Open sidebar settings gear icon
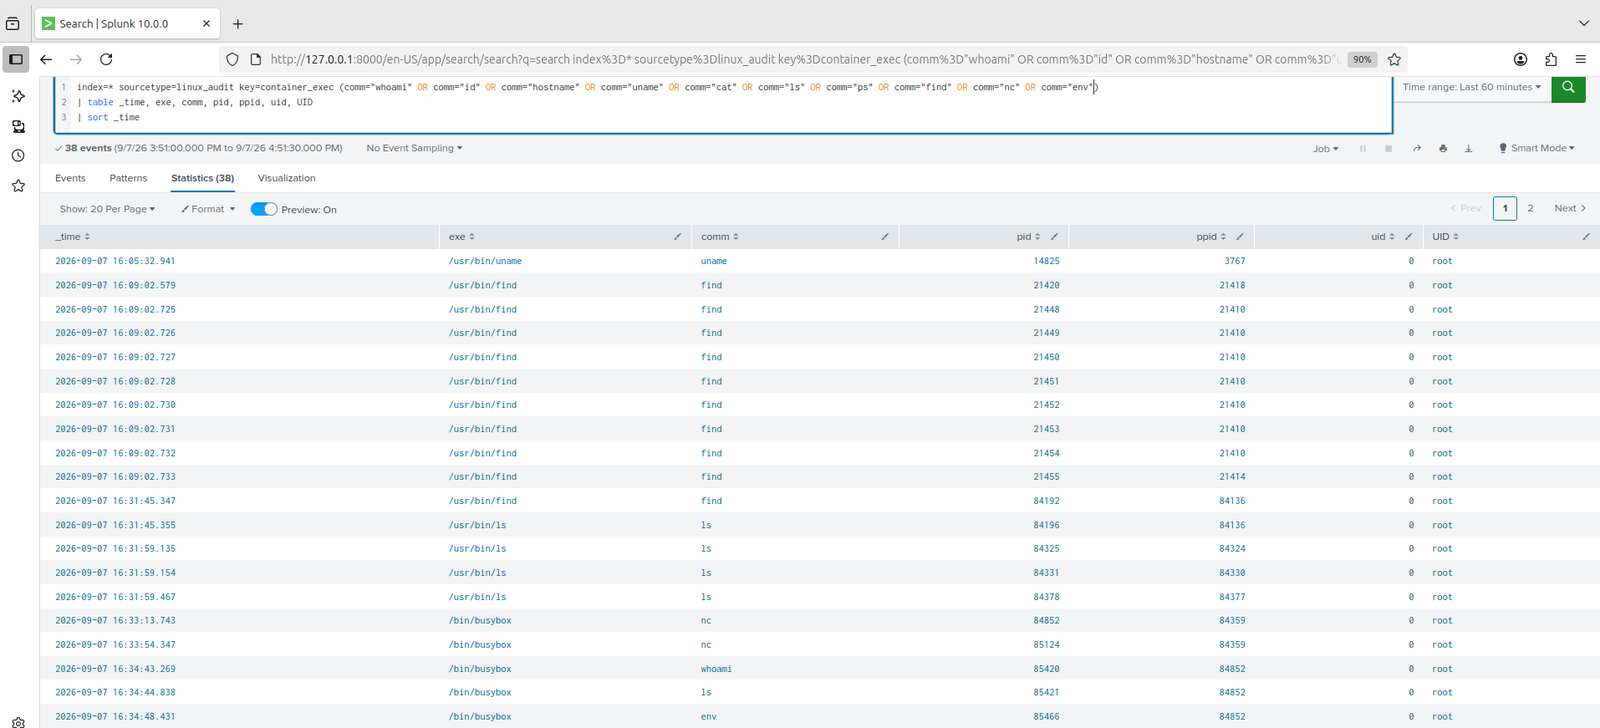This screenshot has height=728, width=1600. pos(18,722)
